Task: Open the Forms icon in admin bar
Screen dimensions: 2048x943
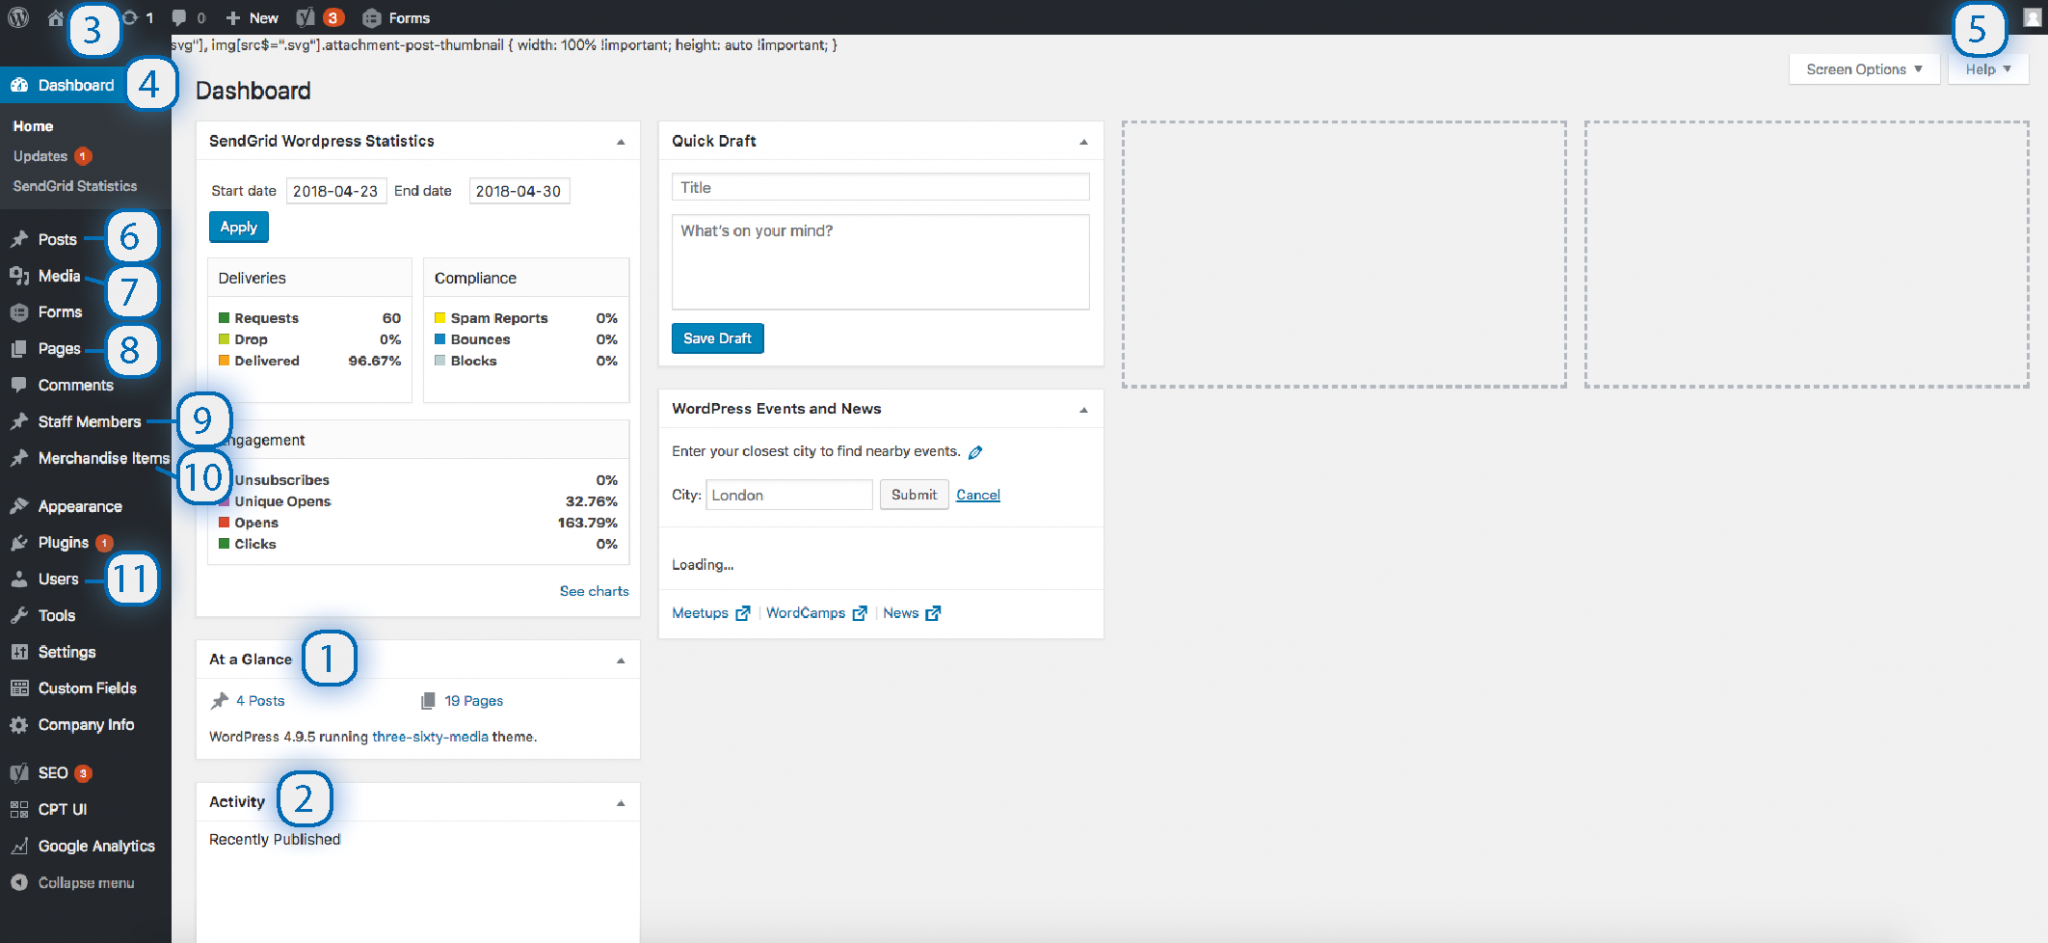Action: pyautogui.click(x=371, y=18)
